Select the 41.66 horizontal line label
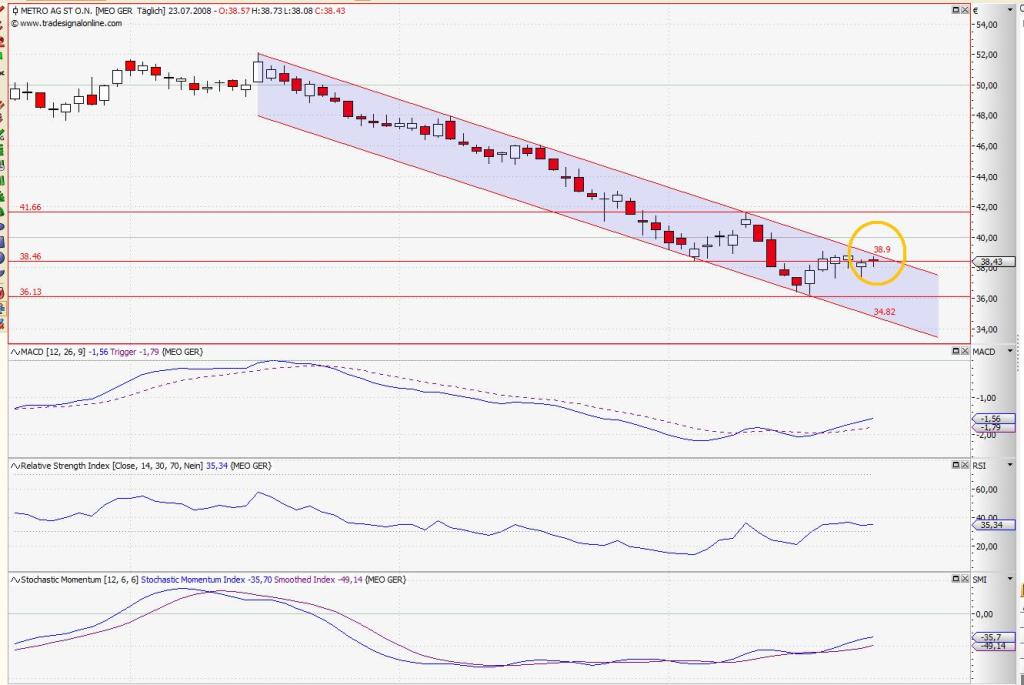Image resolution: width=1024 pixels, height=685 pixels. (30, 207)
